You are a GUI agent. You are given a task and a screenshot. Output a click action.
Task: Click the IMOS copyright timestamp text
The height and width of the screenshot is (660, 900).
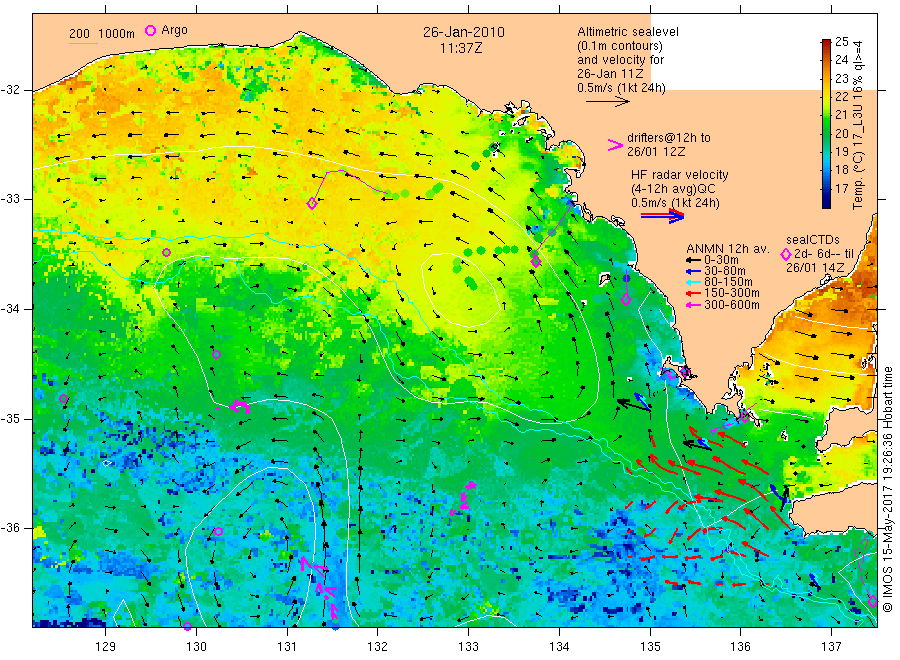point(888,489)
